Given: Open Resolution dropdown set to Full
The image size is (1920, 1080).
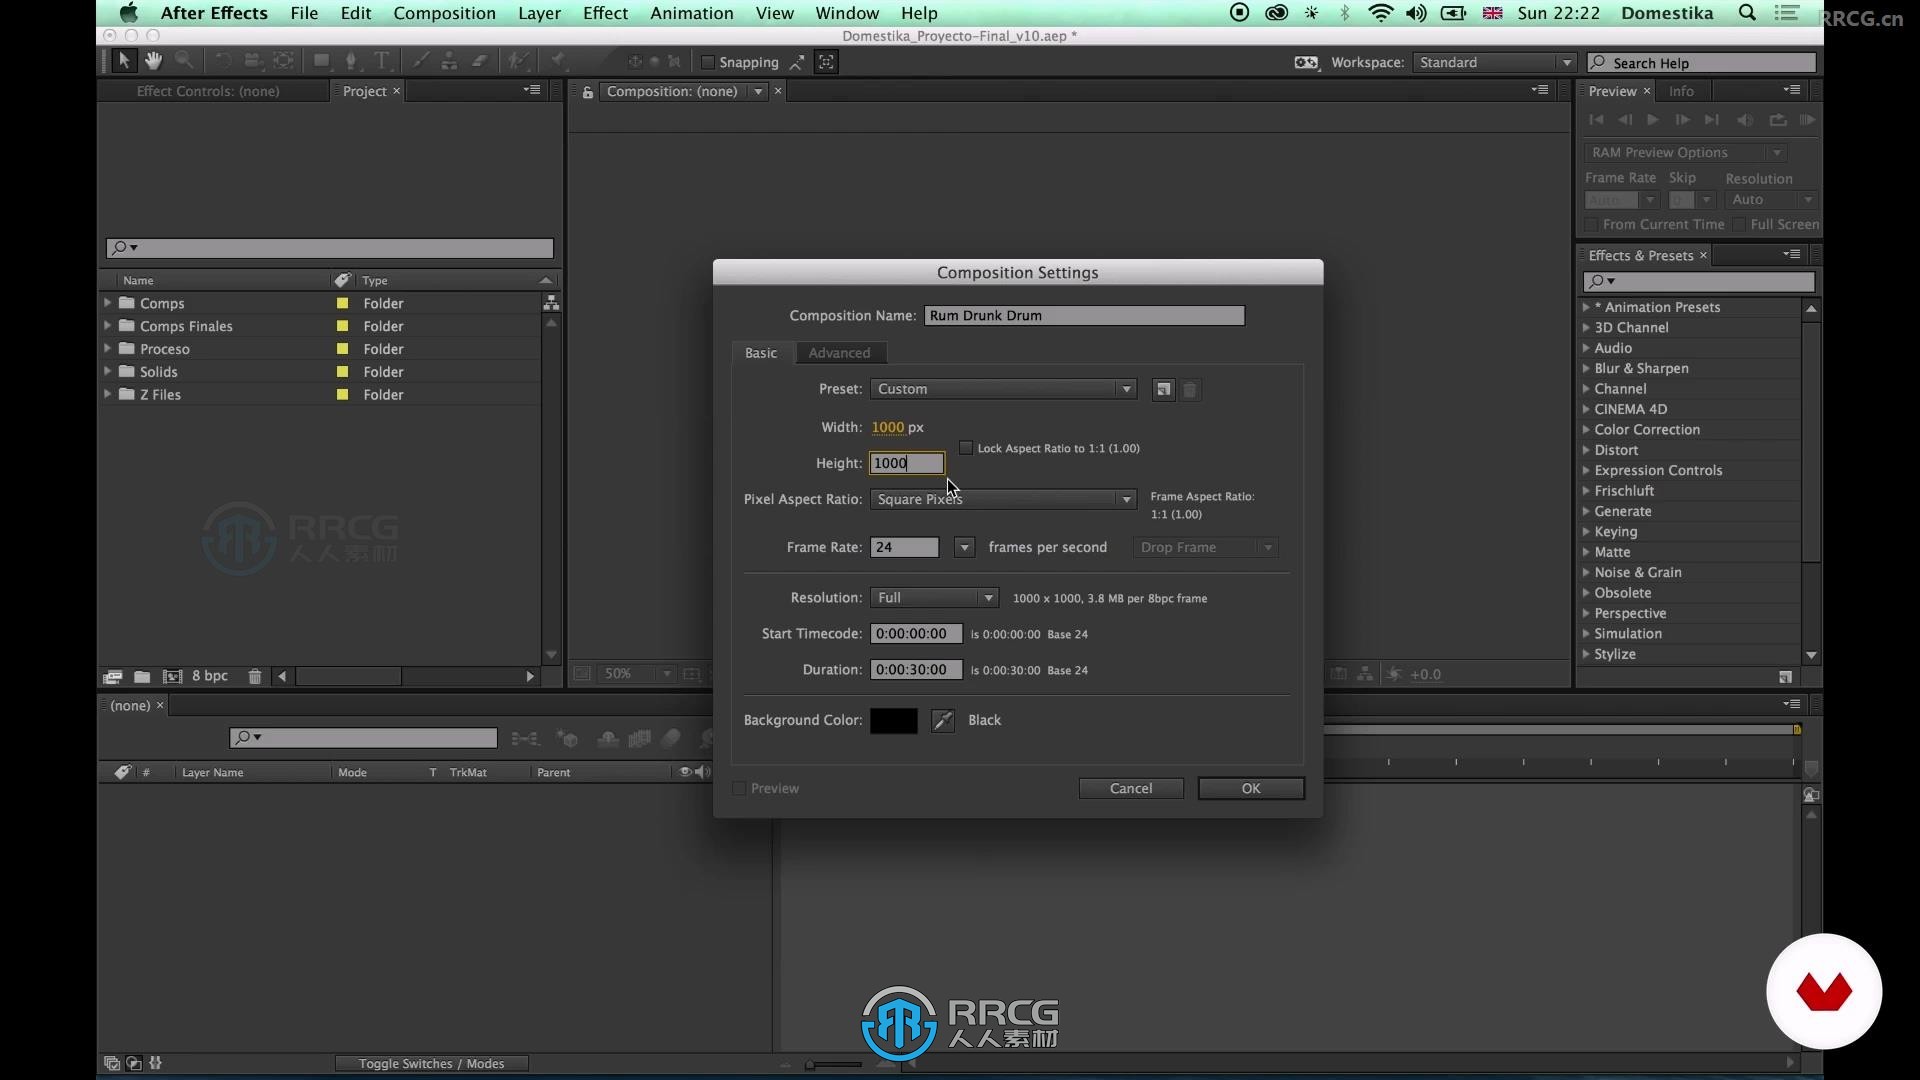Looking at the screenshot, I should pos(934,598).
